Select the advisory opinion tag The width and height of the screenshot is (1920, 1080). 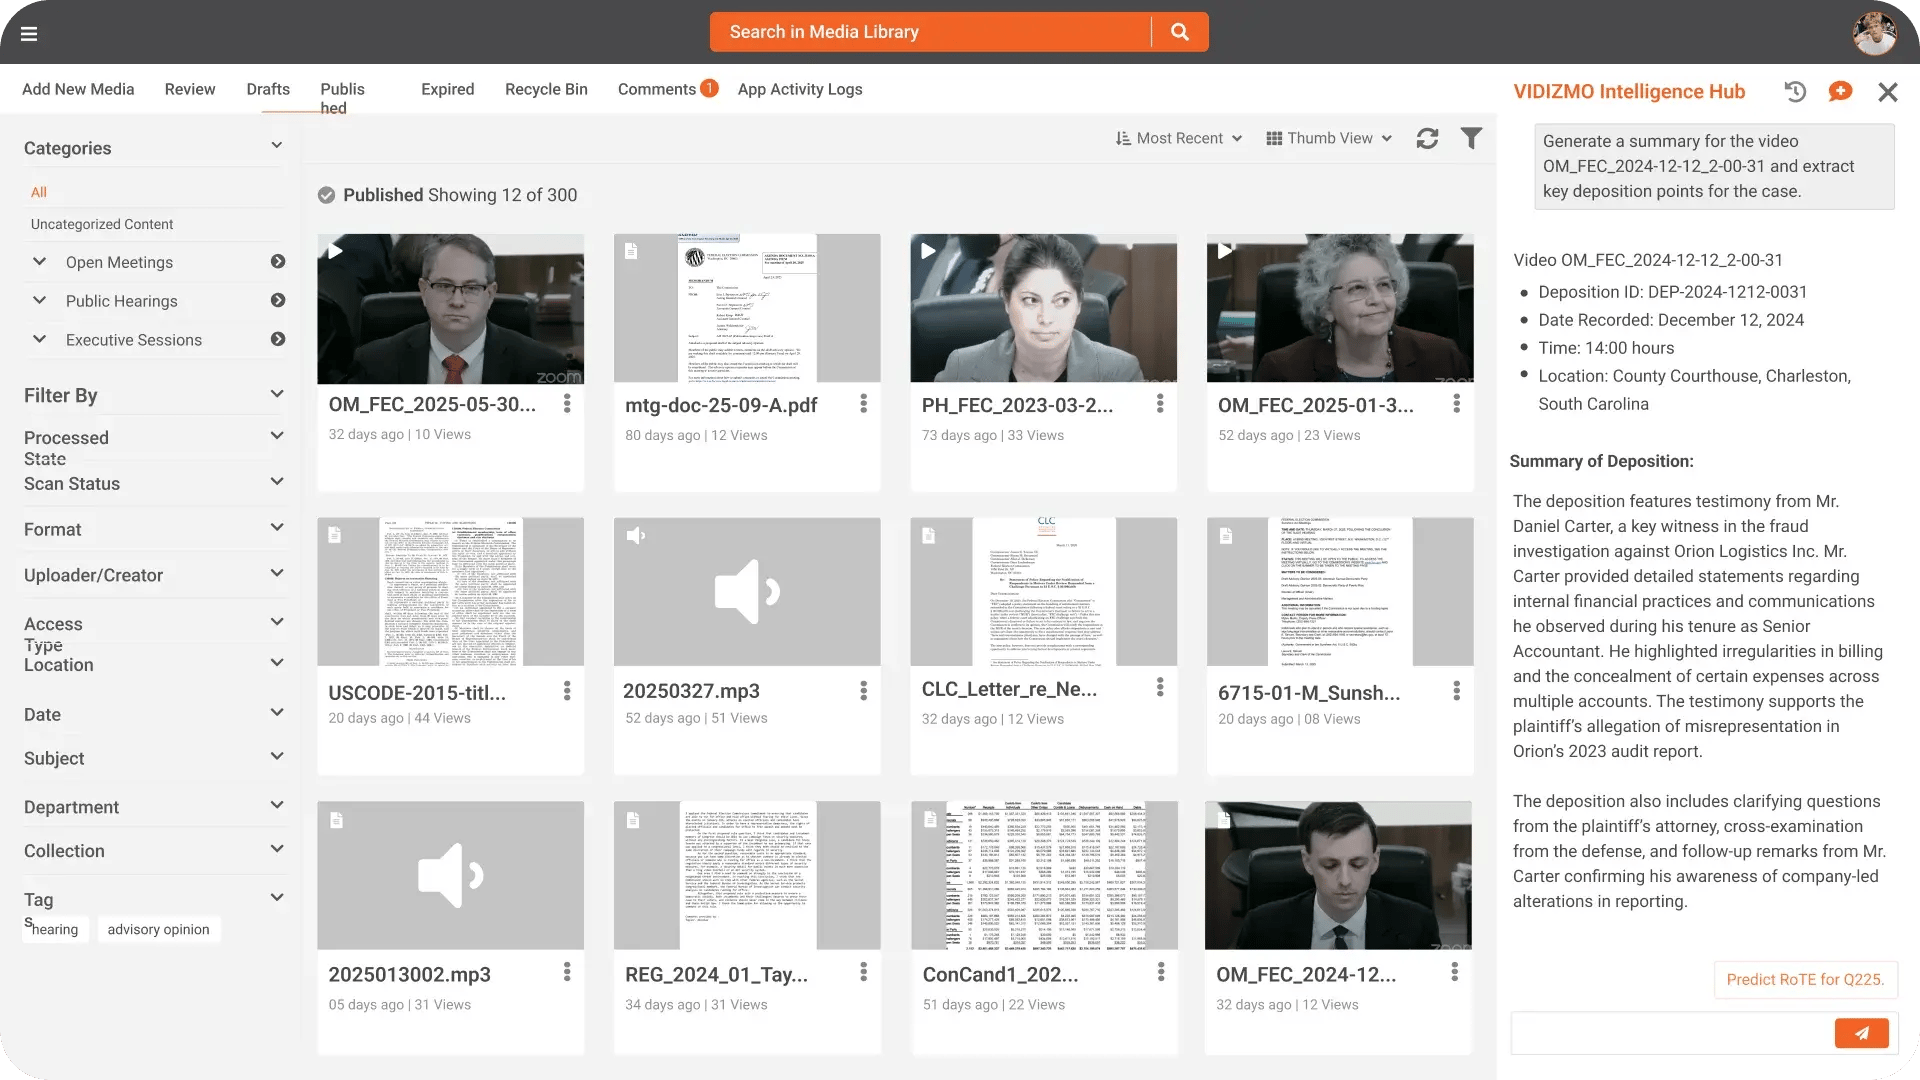click(x=158, y=929)
